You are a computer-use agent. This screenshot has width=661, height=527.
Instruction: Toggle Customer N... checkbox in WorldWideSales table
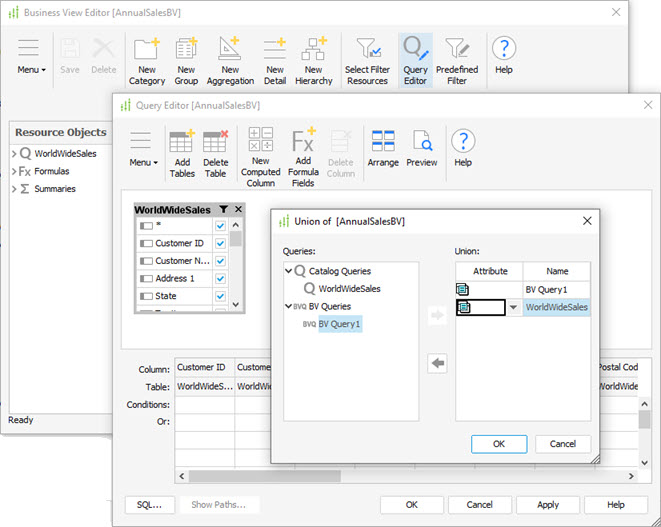click(x=220, y=261)
